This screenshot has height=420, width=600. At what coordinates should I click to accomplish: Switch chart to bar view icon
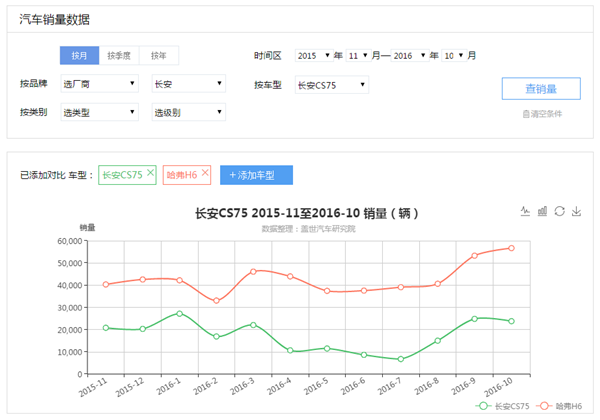pyautogui.click(x=542, y=211)
